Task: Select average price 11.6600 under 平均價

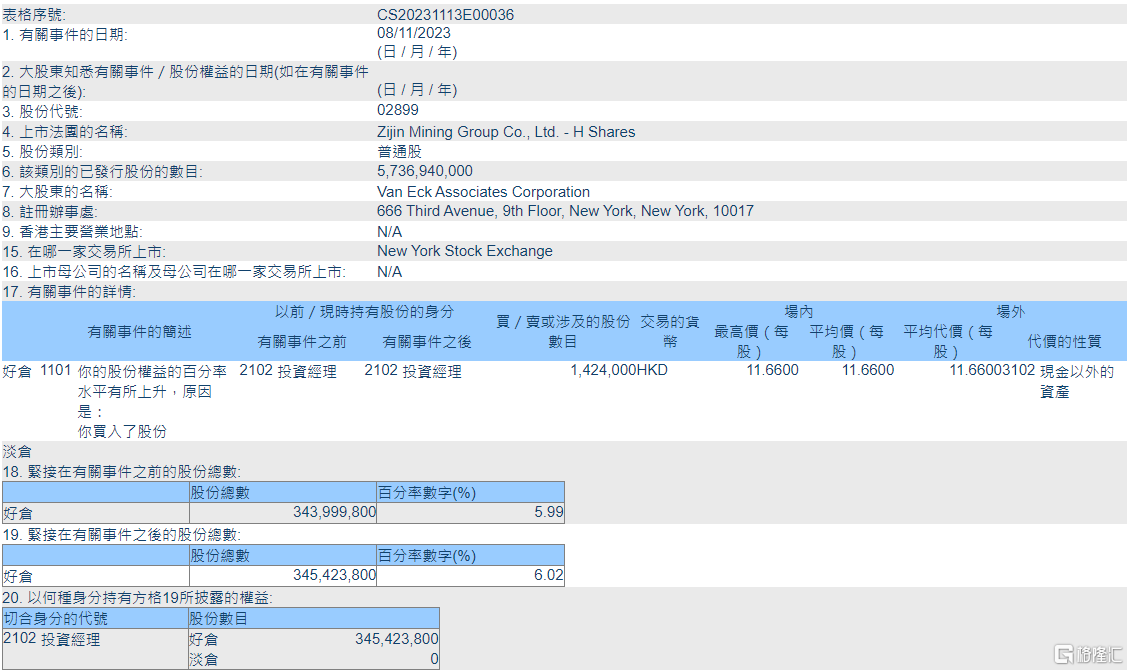Action: tap(868, 370)
